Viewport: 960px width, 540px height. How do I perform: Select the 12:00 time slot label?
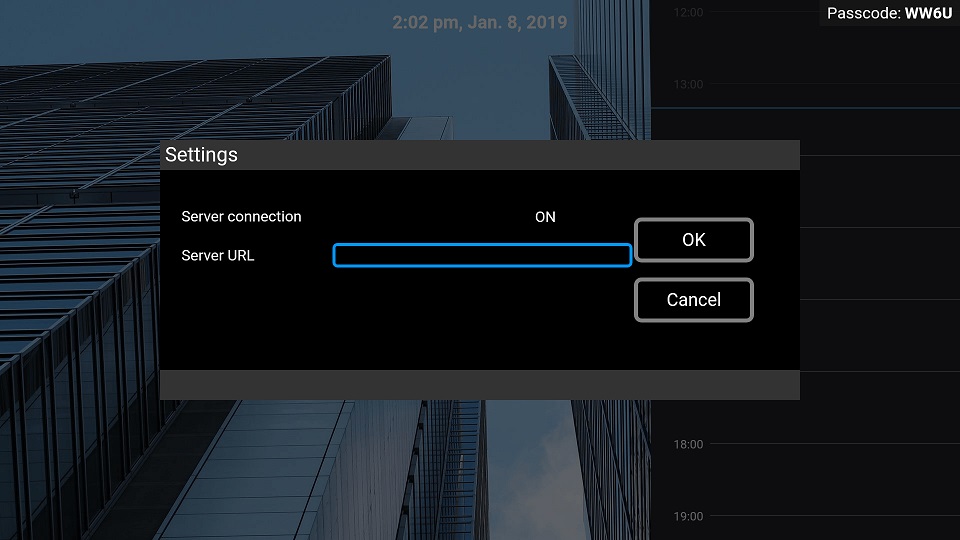[x=688, y=12]
